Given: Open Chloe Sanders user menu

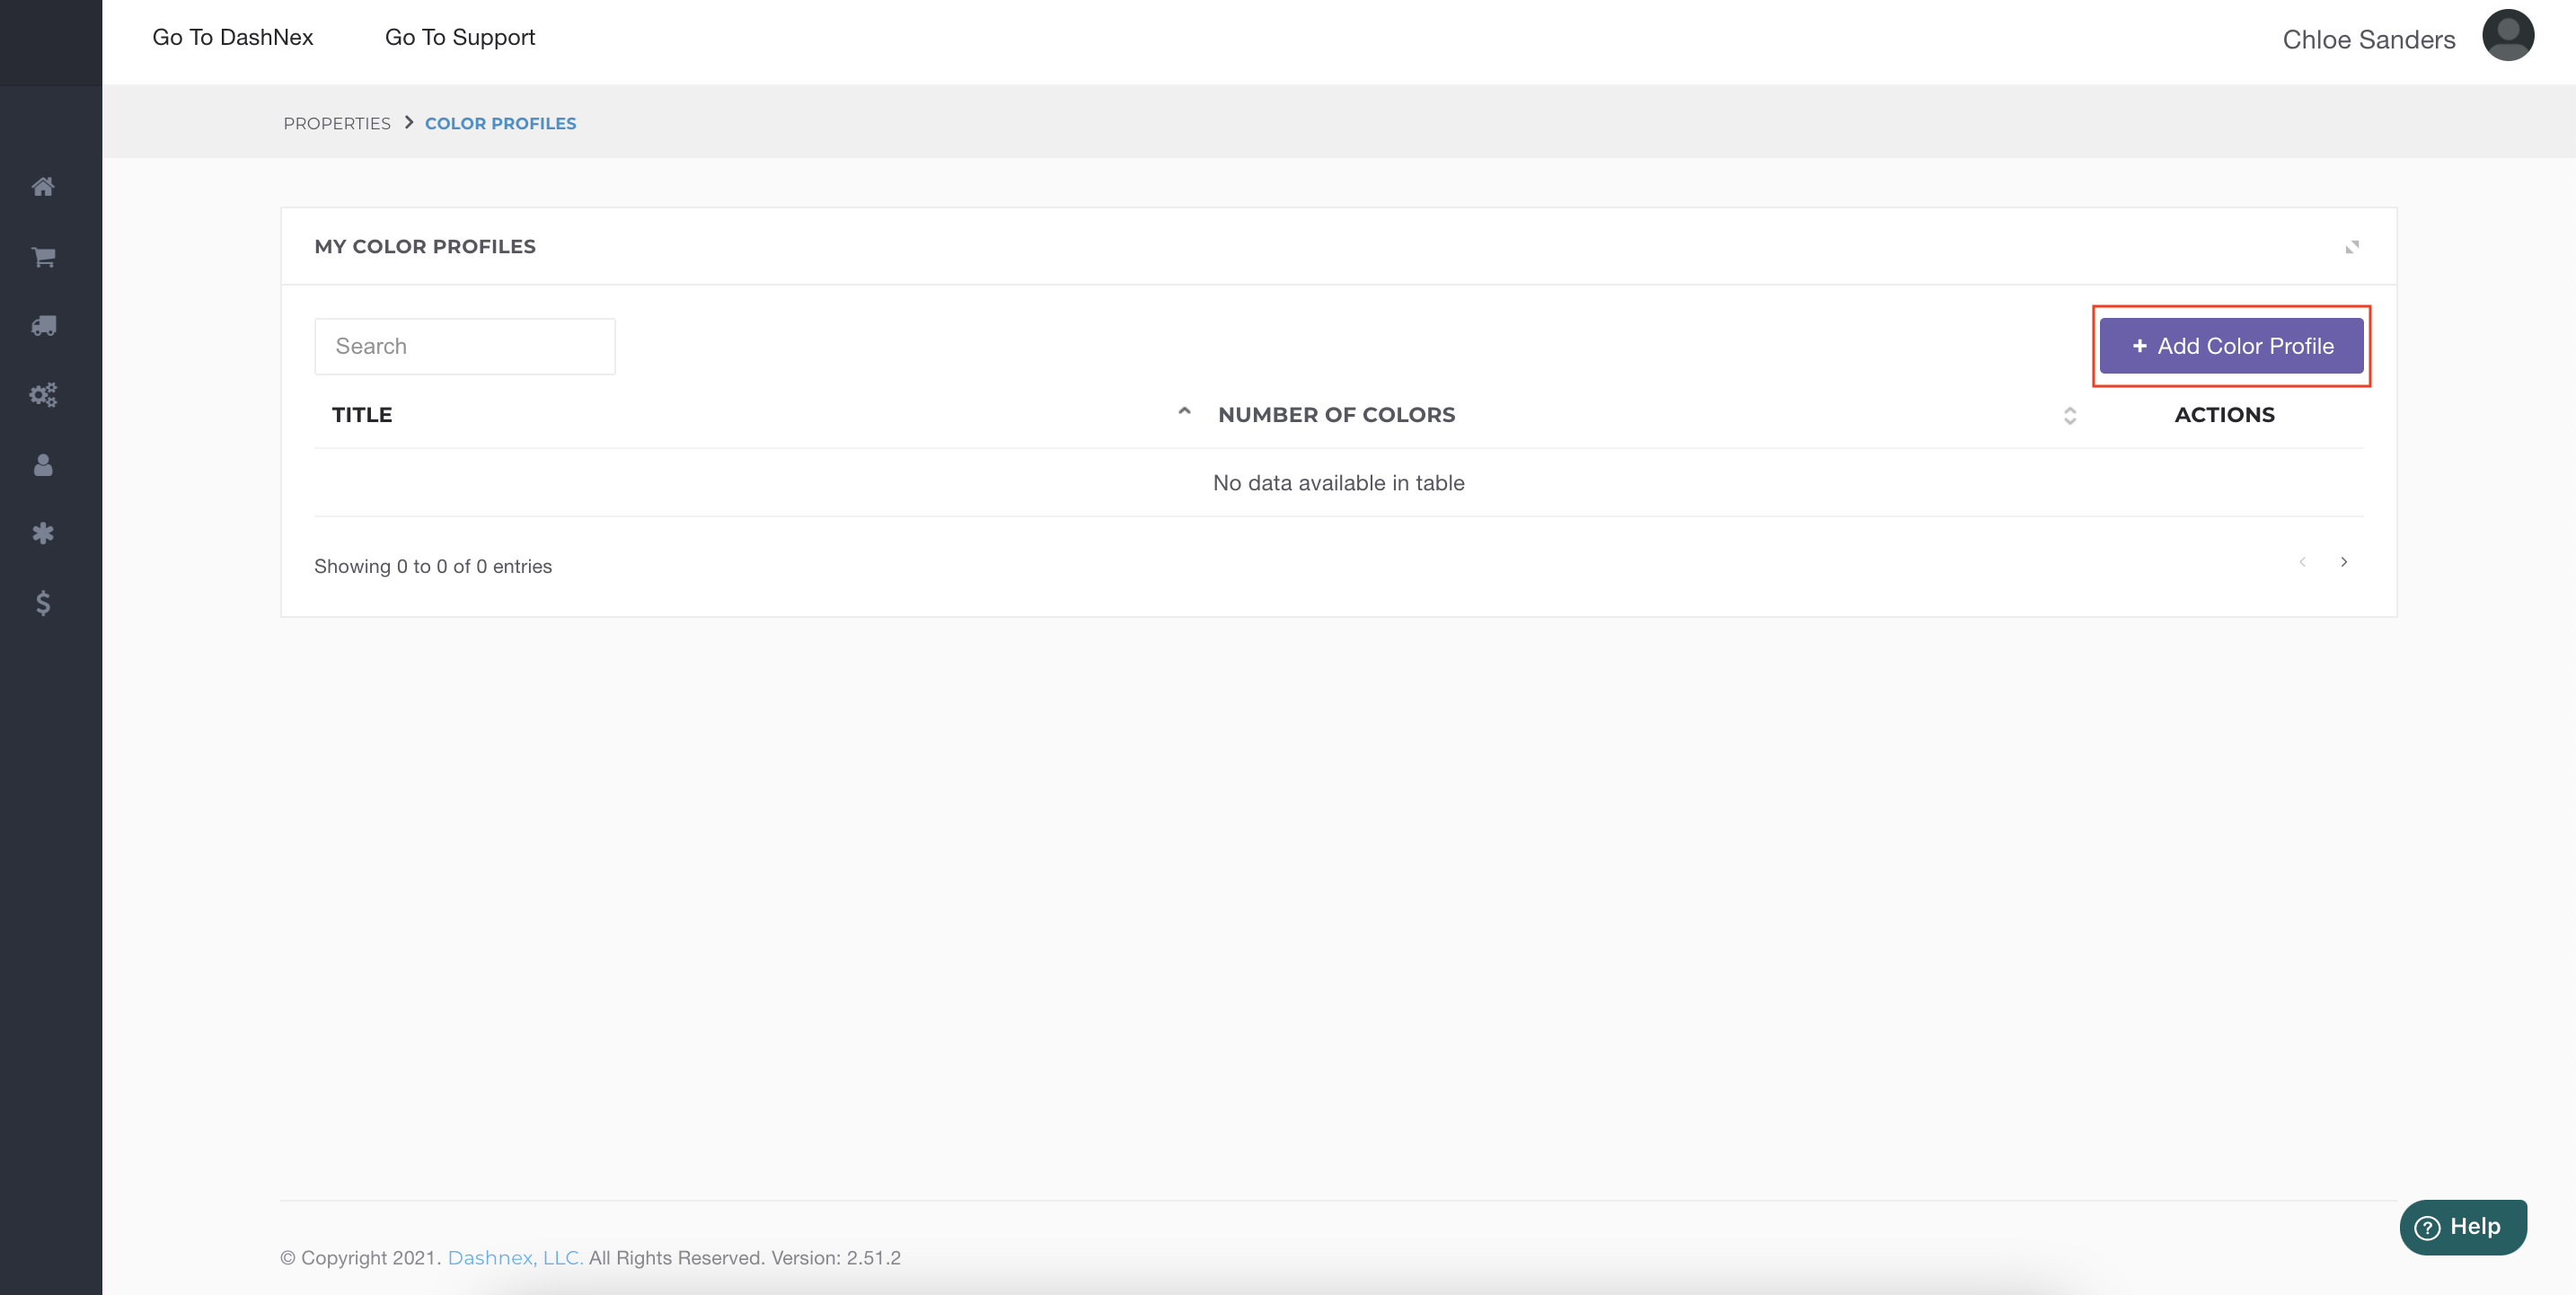Looking at the screenshot, I should tap(2368, 40).
